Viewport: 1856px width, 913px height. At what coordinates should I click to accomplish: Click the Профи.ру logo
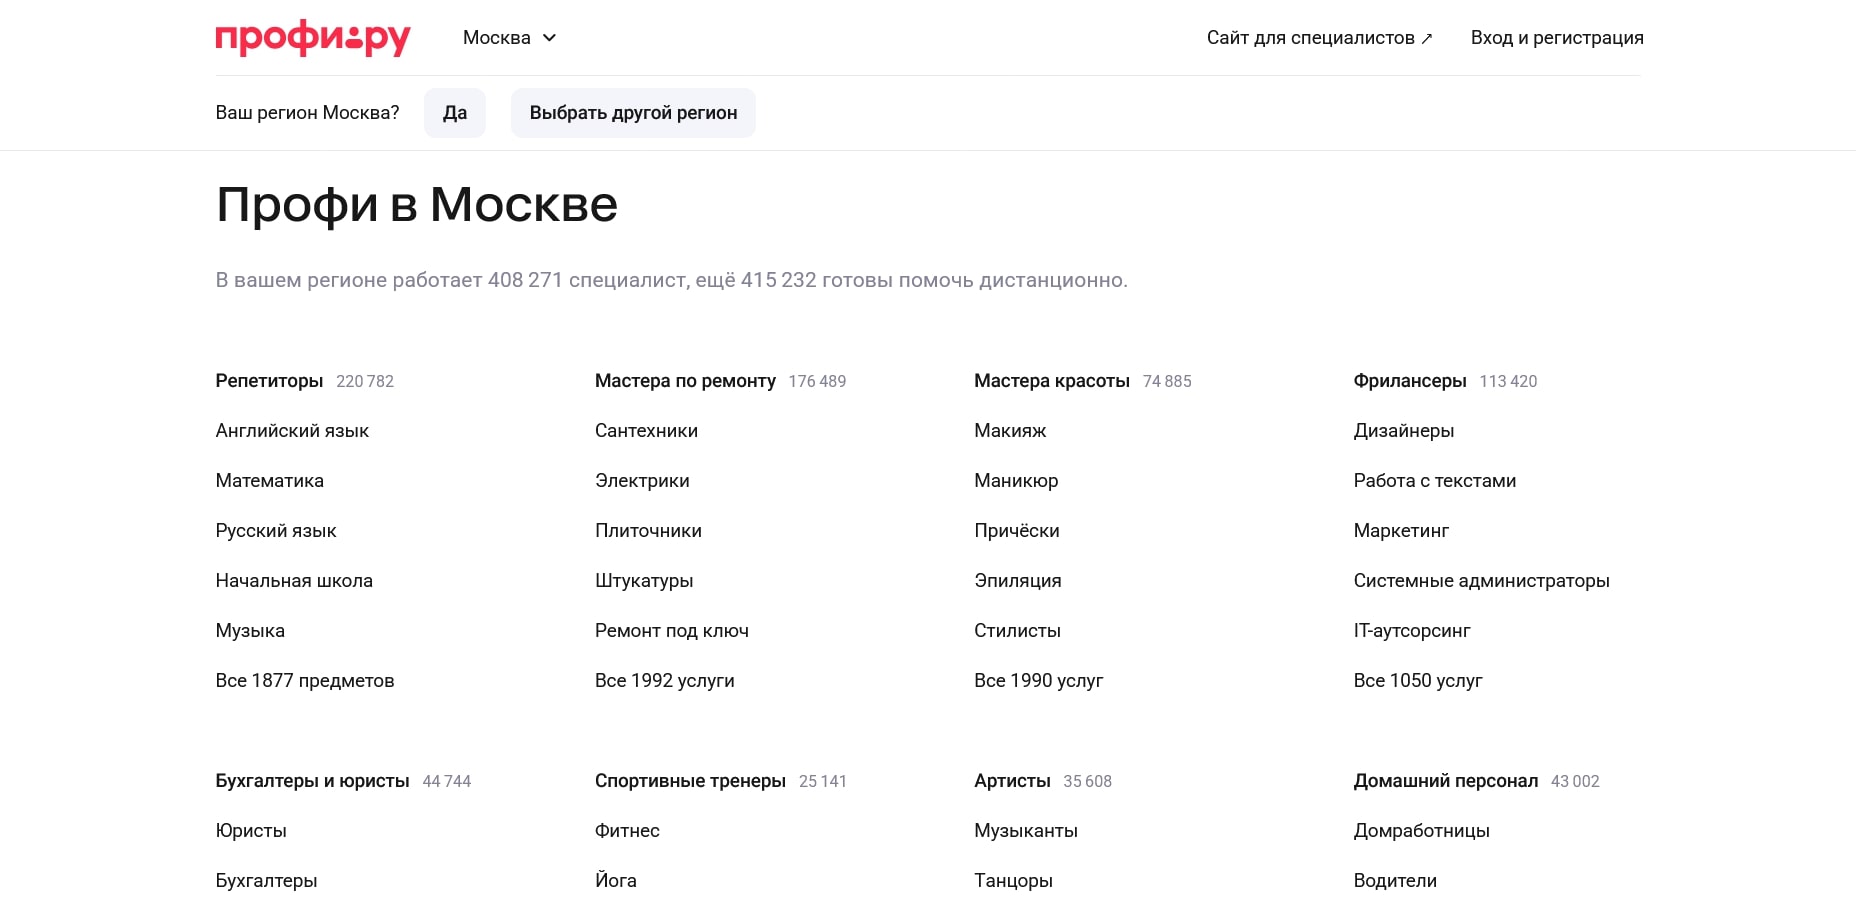(312, 38)
